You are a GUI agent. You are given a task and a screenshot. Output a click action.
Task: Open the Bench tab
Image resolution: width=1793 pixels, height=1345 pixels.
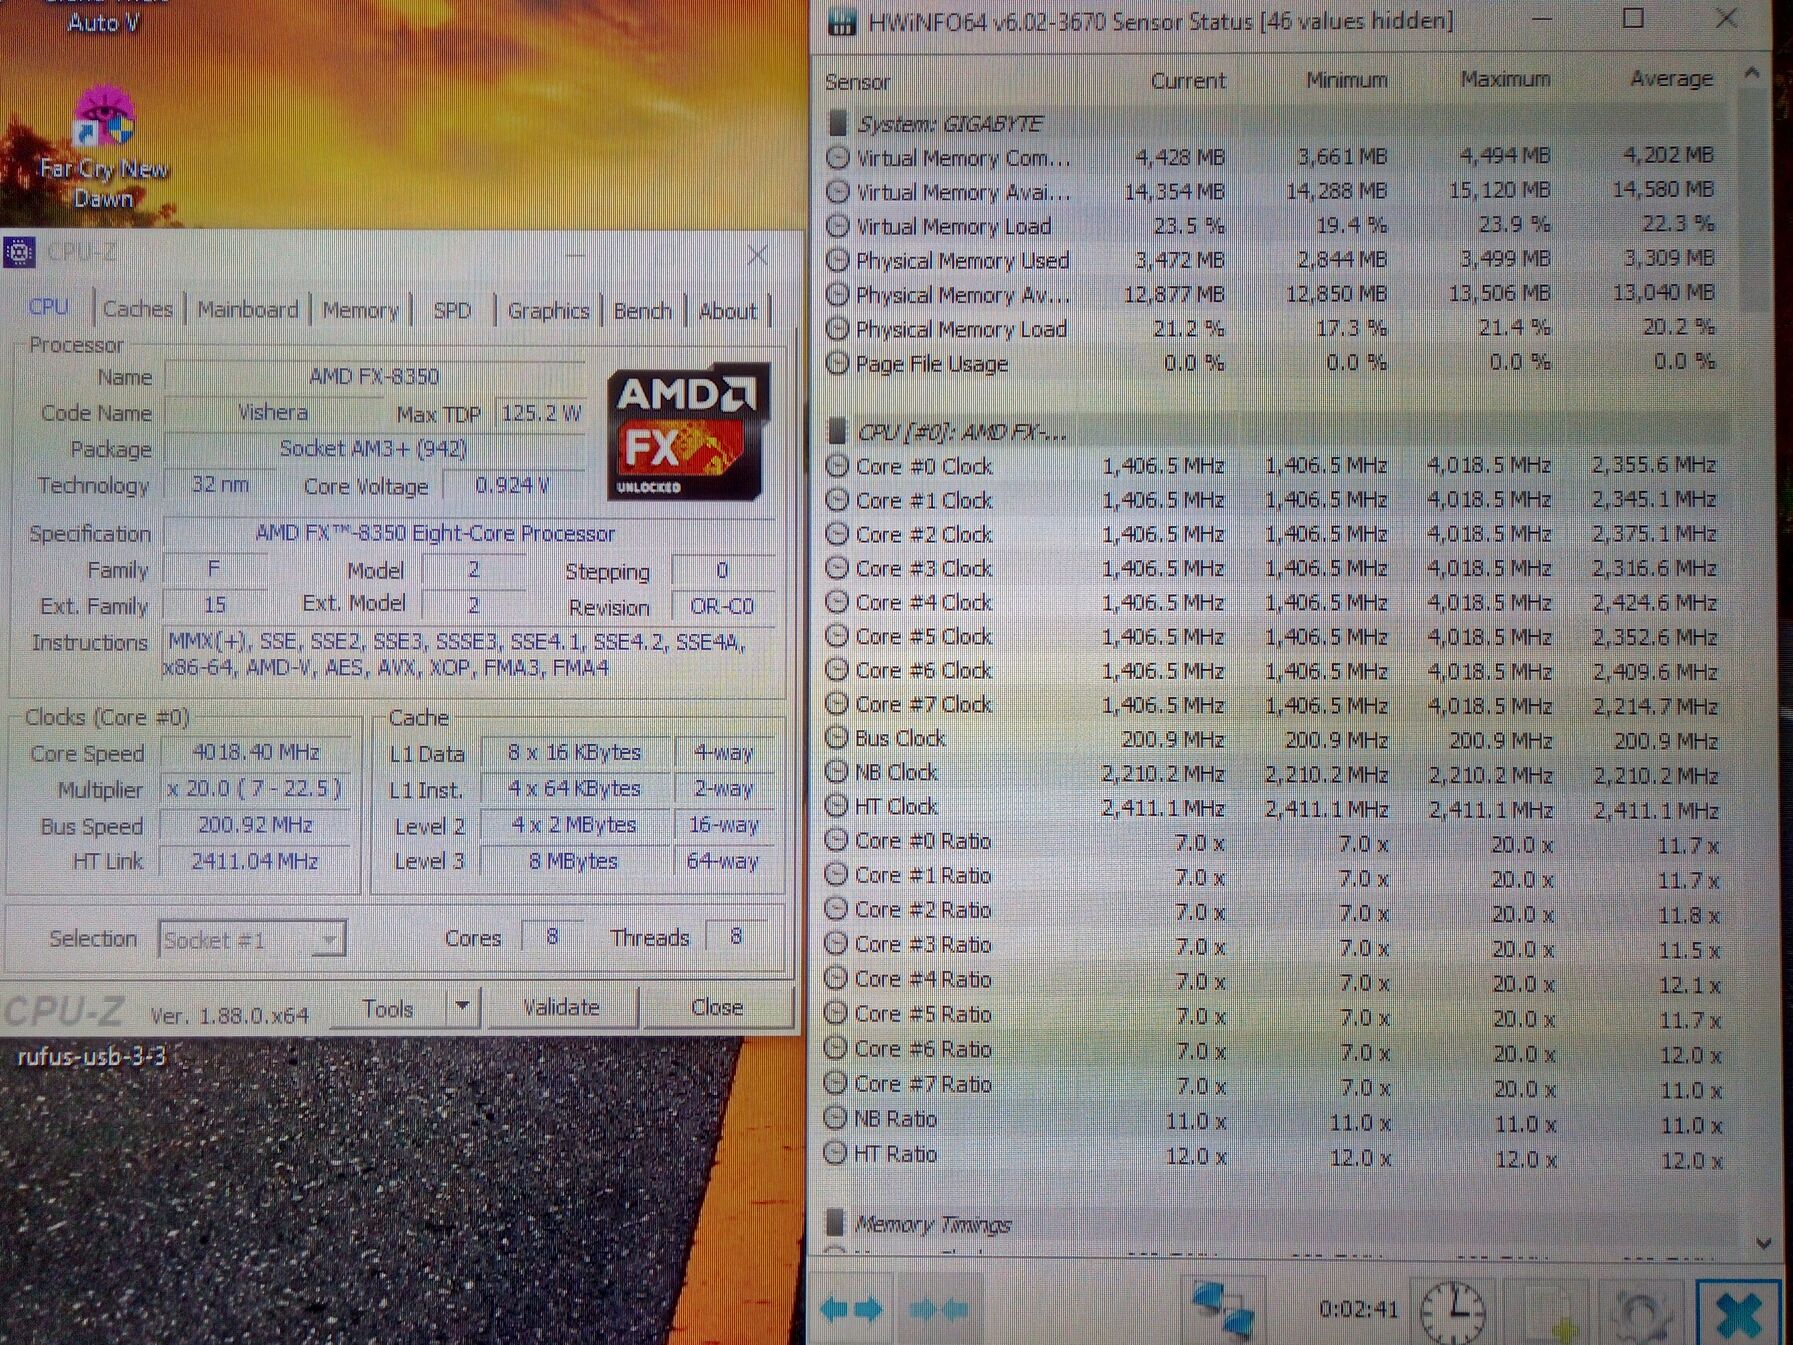click(643, 311)
